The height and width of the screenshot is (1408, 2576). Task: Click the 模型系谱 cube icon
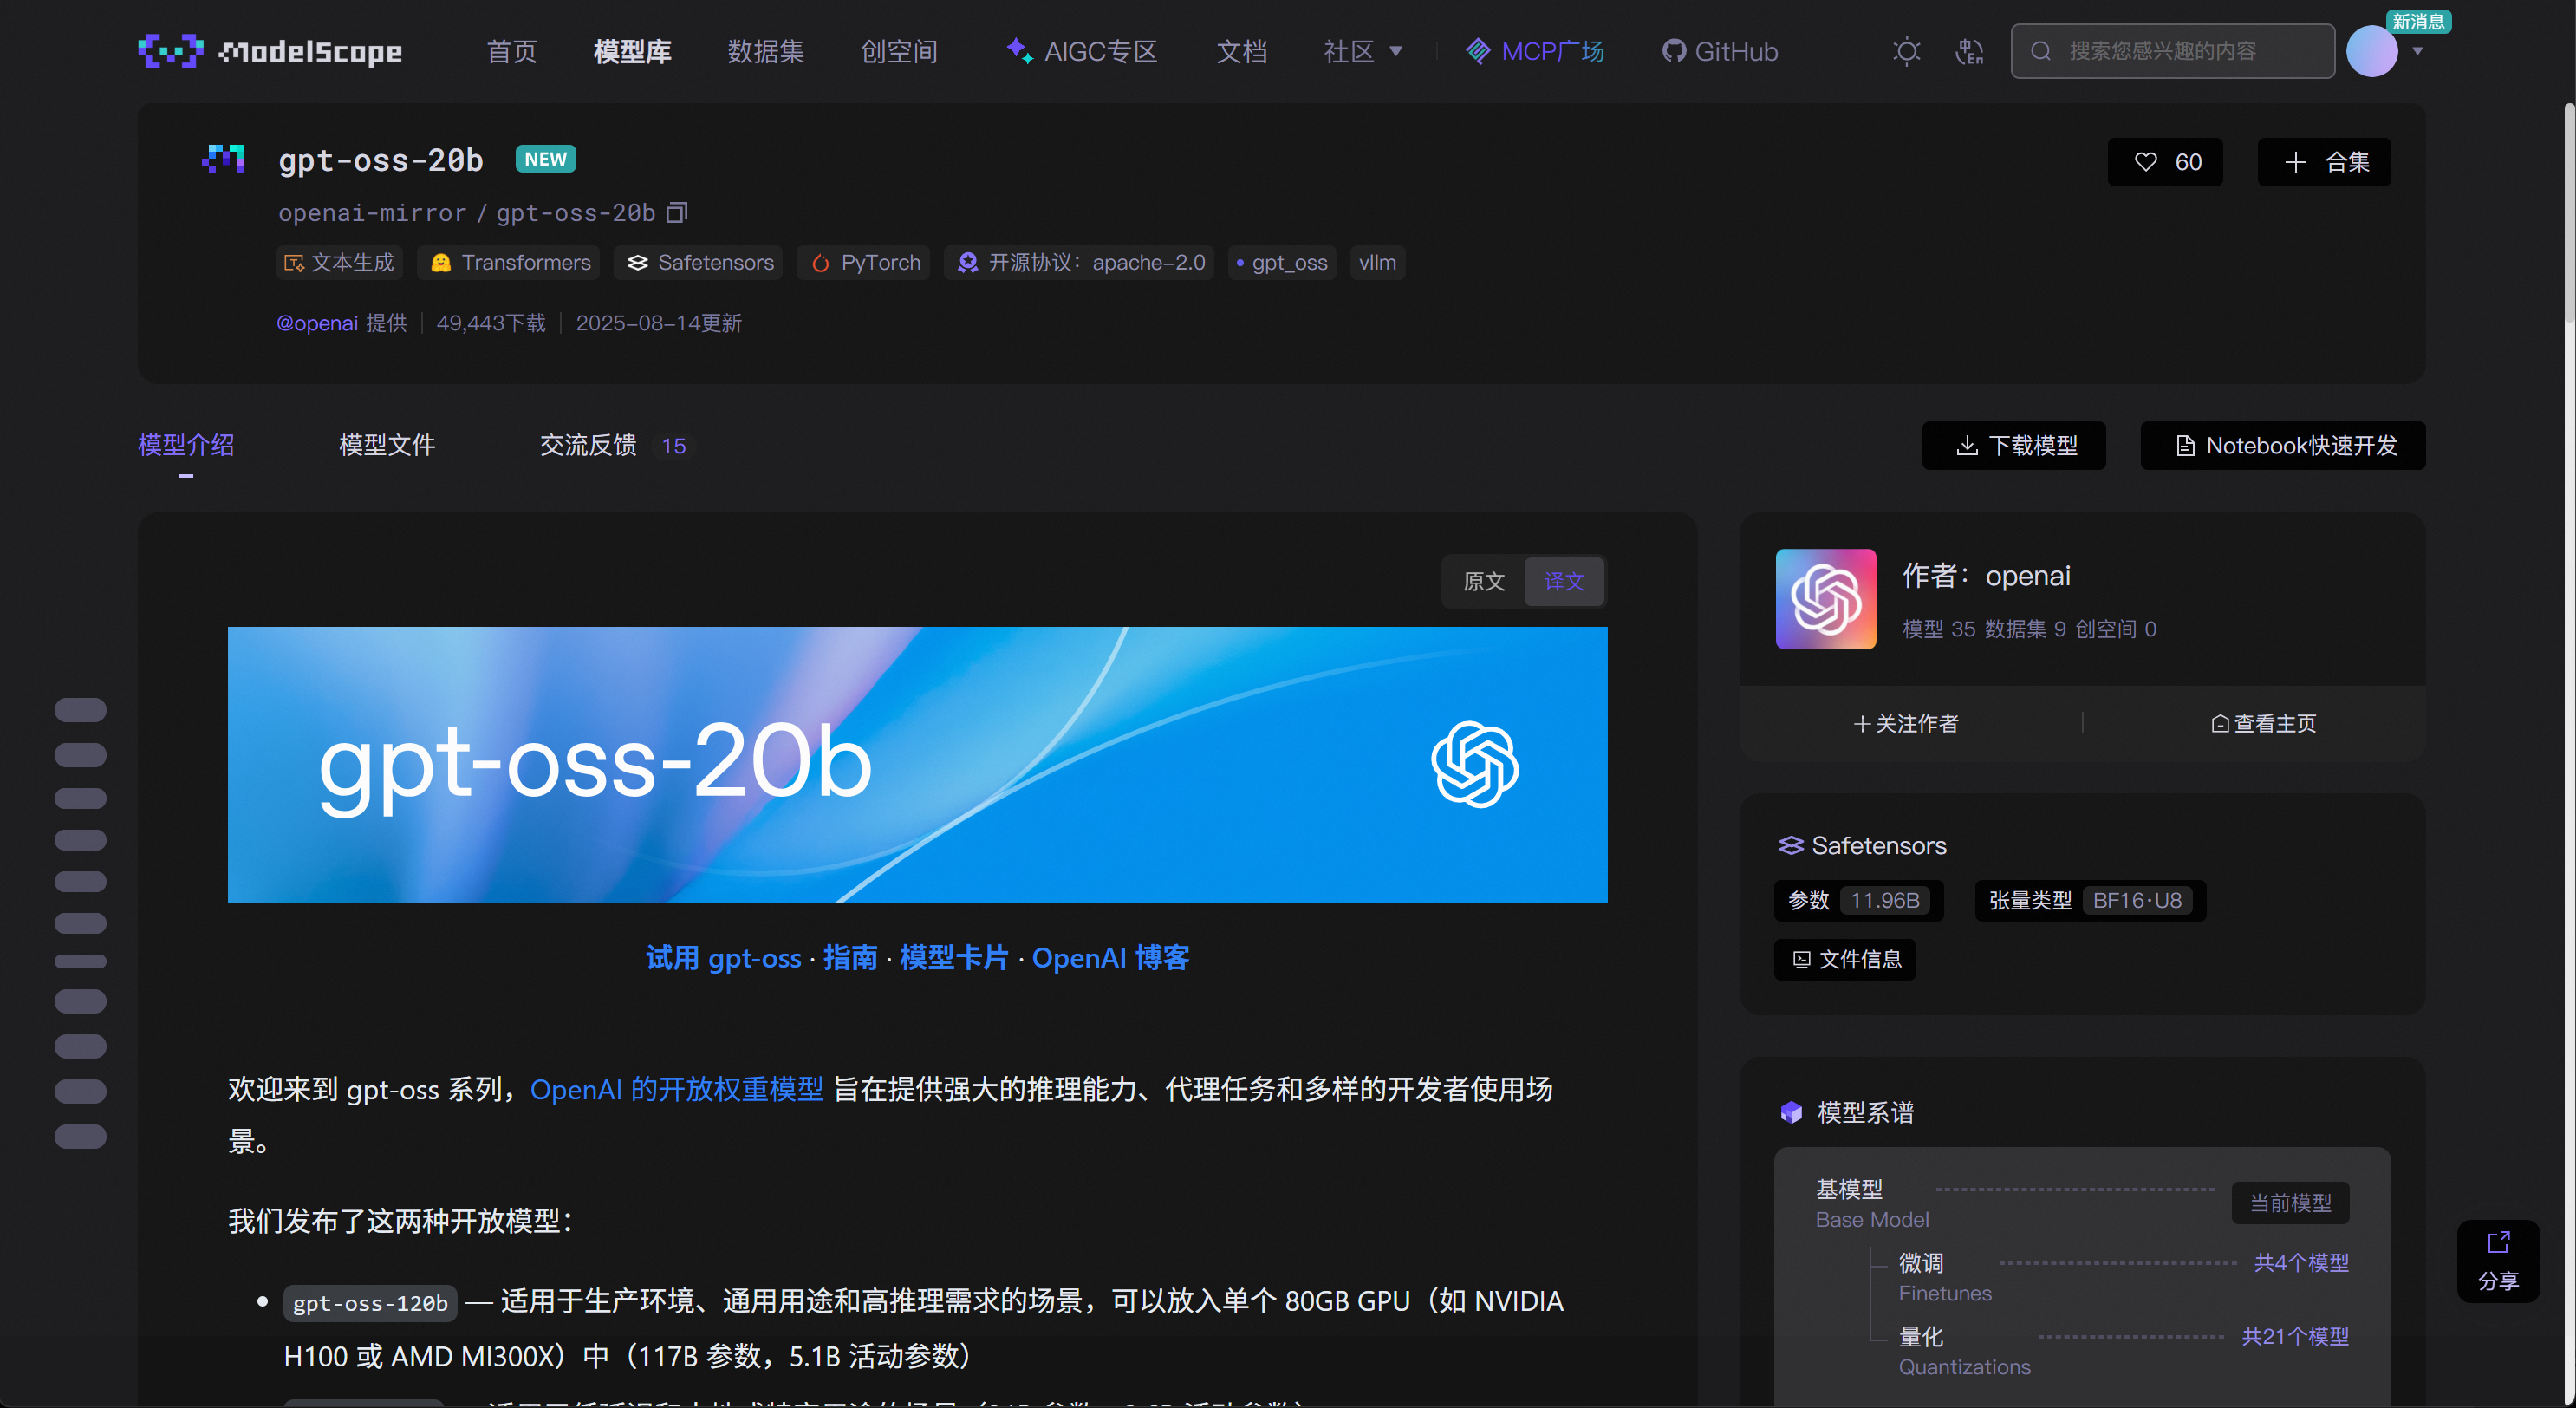[1791, 1112]
